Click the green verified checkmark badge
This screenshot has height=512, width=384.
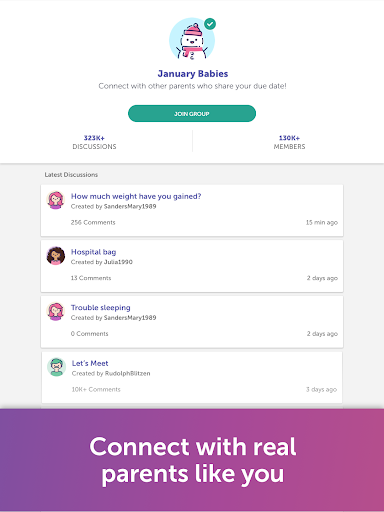tap(210, 24)
